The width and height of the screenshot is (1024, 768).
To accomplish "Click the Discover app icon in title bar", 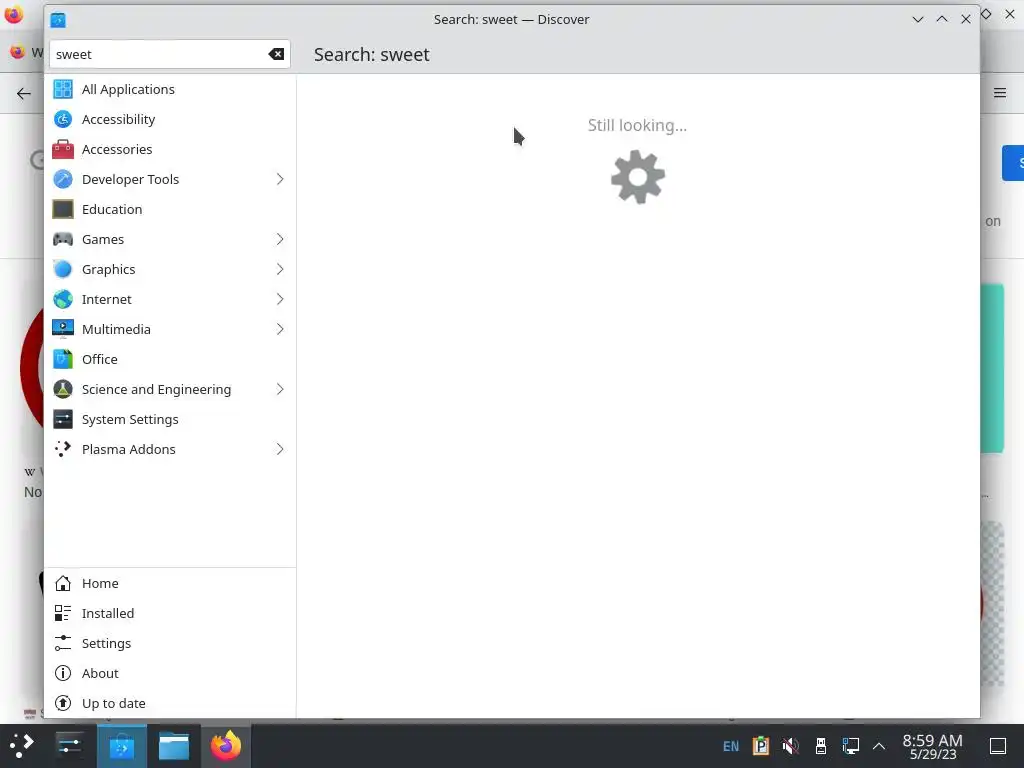I will 58,20.
